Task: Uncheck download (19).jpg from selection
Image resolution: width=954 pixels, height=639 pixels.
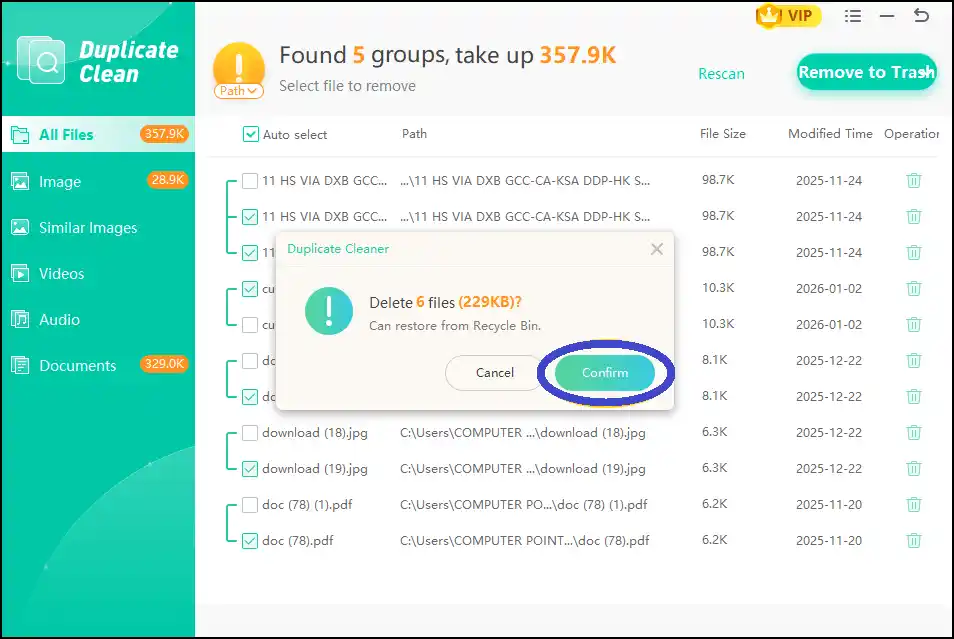Action: (249, 468)
